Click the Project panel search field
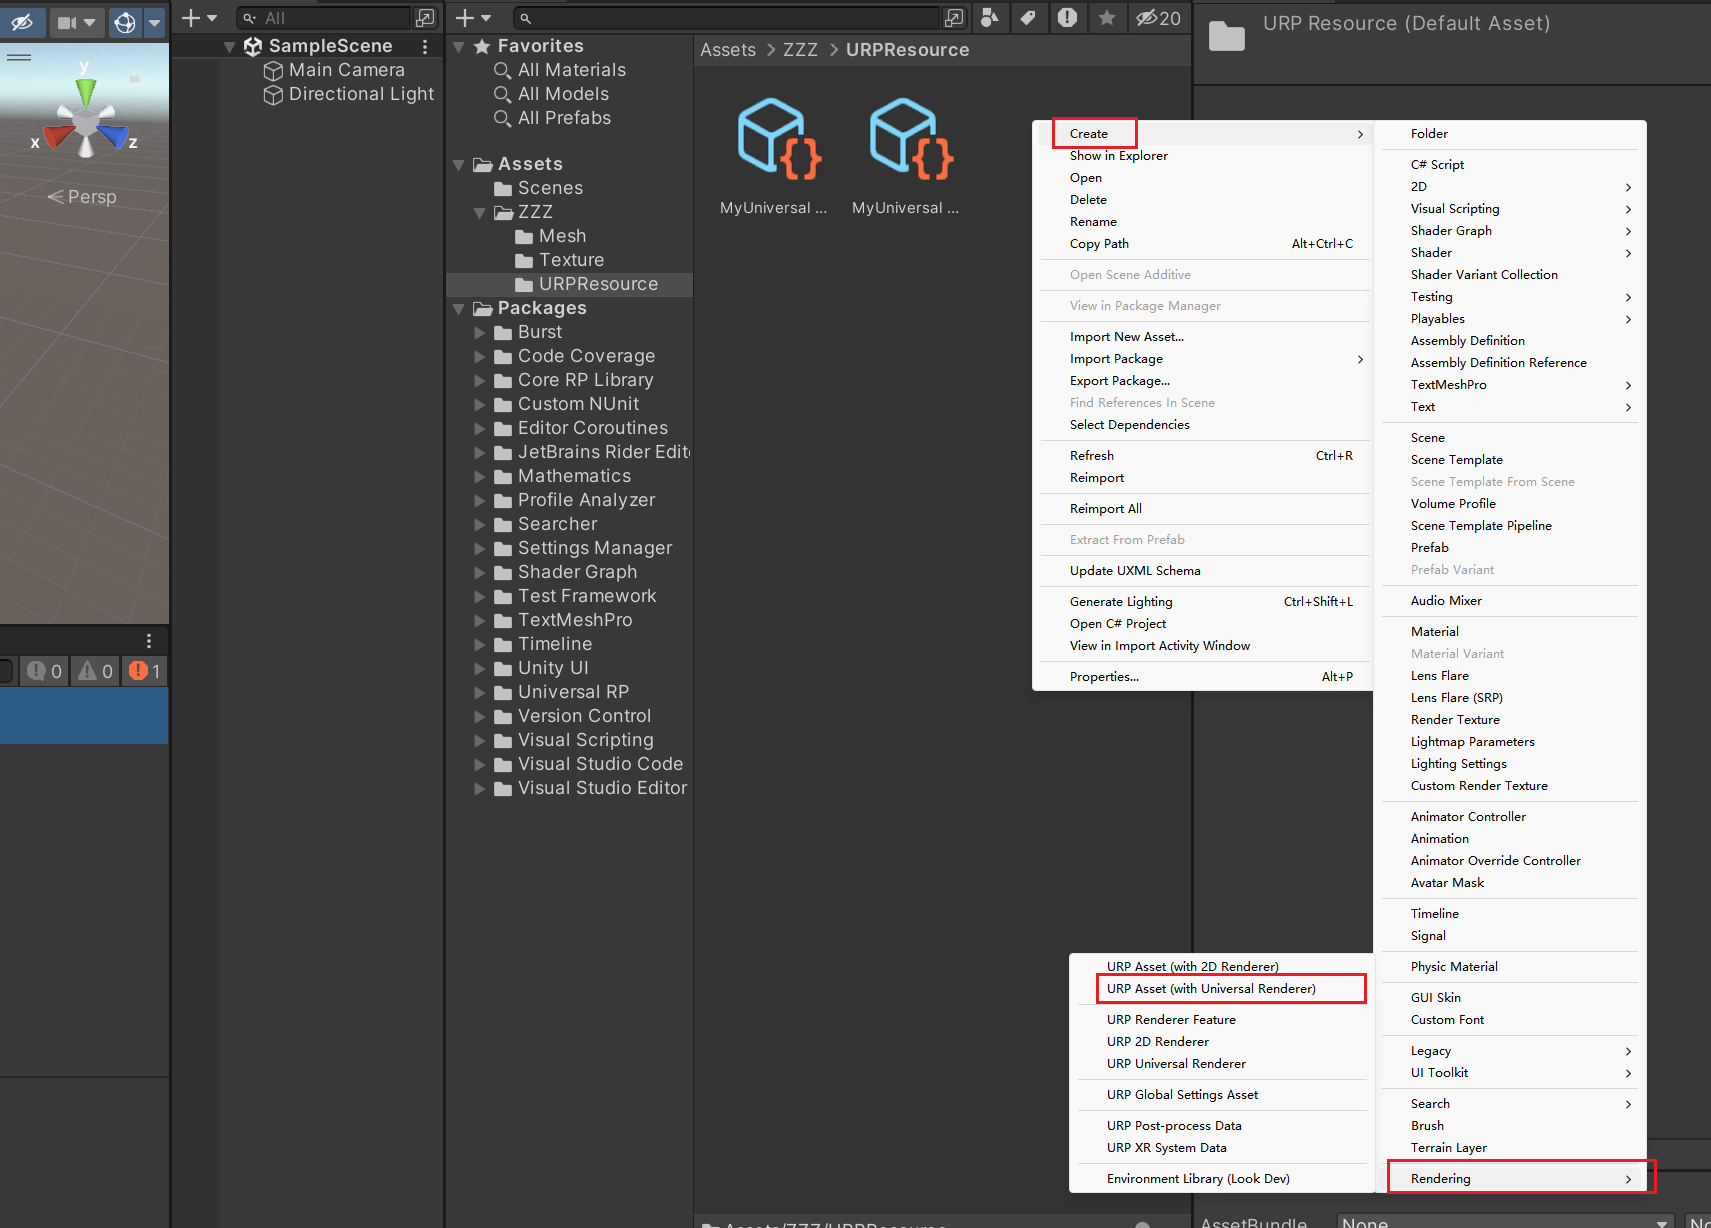 click(730, 18)
